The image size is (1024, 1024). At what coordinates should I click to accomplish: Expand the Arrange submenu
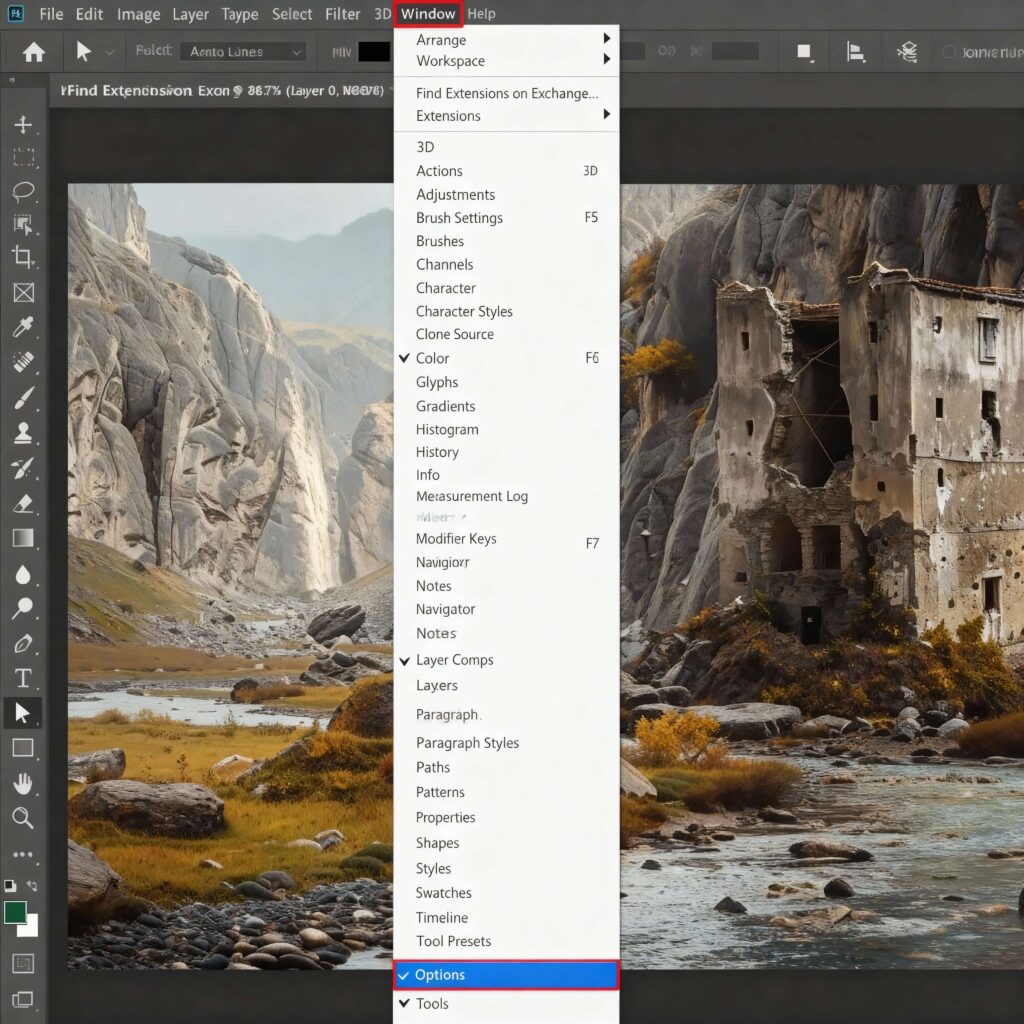442,40
